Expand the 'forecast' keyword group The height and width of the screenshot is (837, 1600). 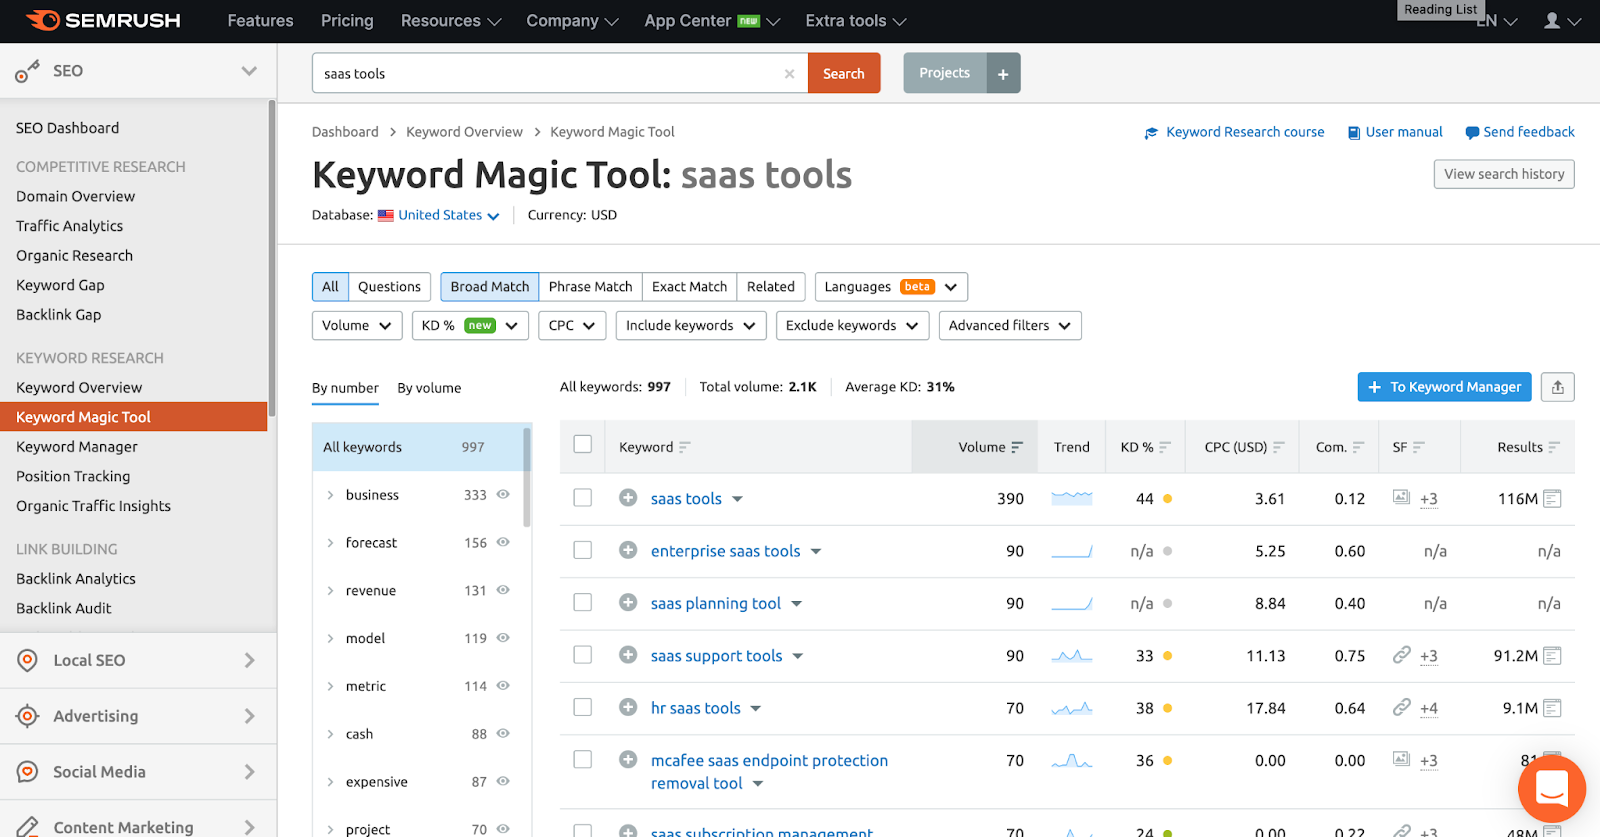(x=331, y=543)
